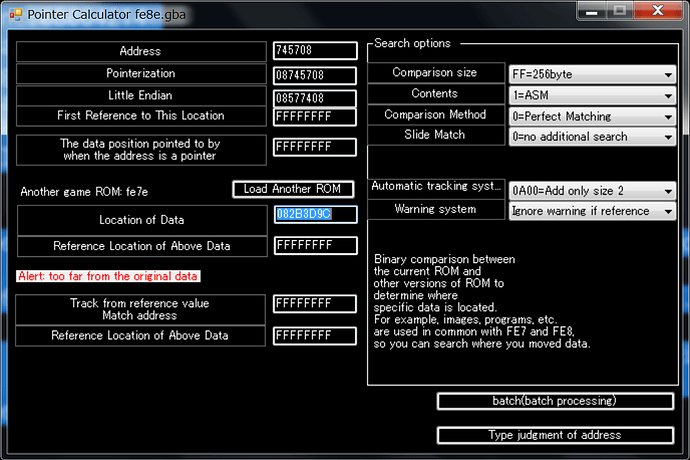Click the Another game ROM: fe7e text
The height and width of the screenshot is (460, 690).
coord(84,192)
